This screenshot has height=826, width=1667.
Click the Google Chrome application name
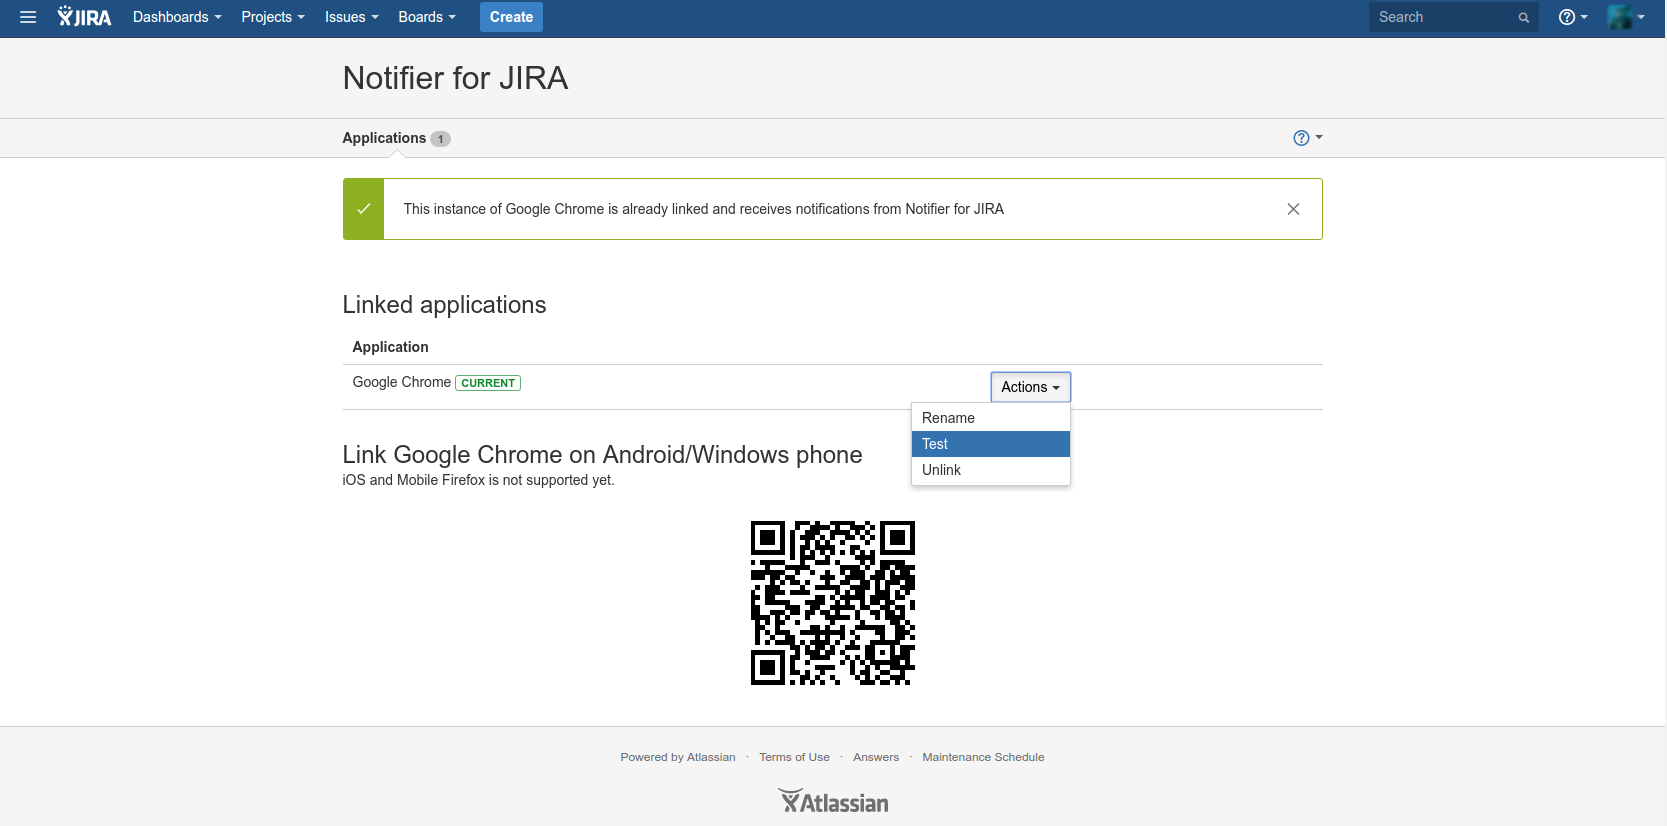click(401, 382)
